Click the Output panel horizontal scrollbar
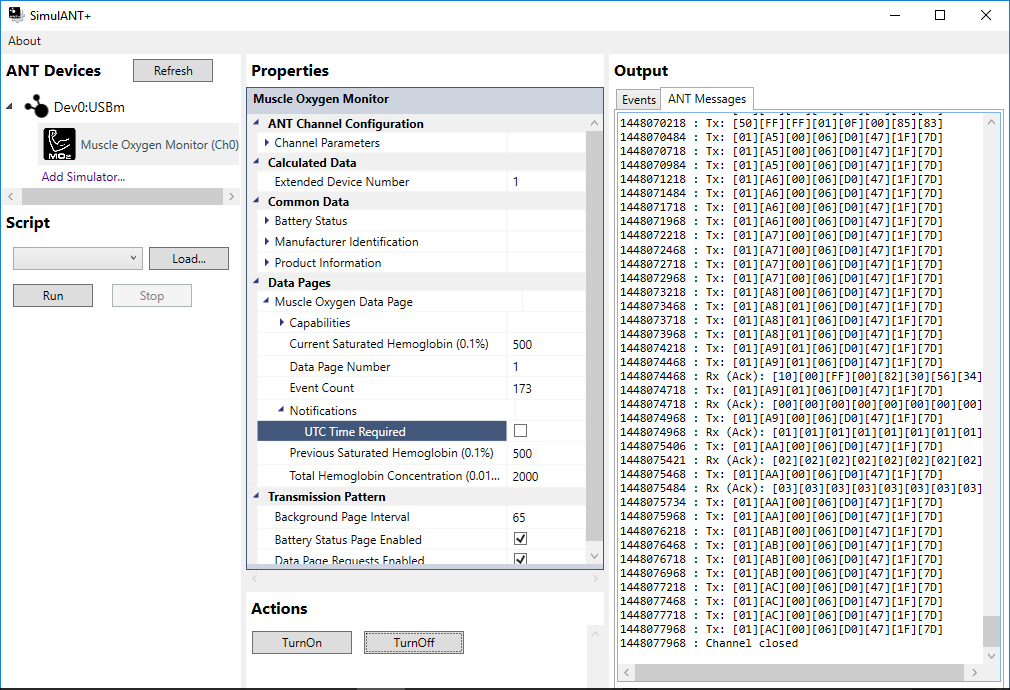1010x690 pixels. click(799, 673)
